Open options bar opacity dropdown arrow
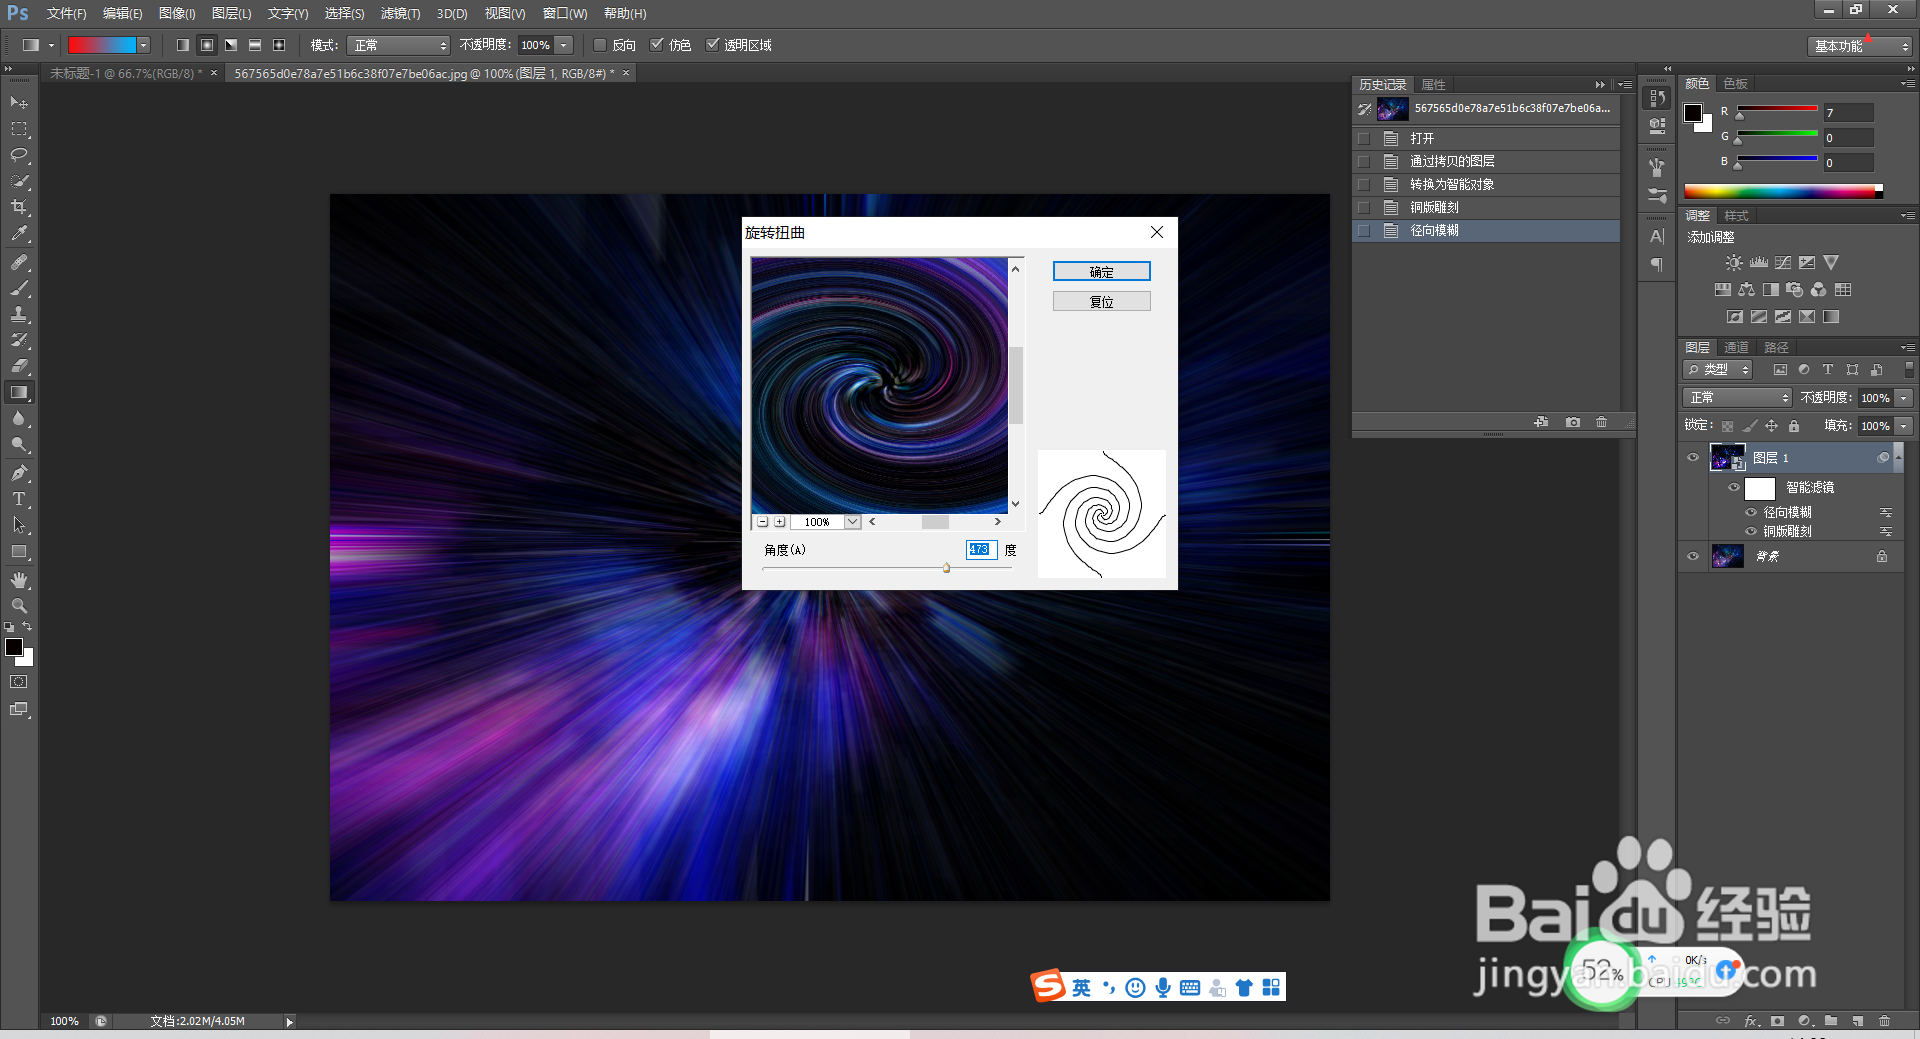The width and height of the screenshot is (1920, 1039). (x=565, y=45)
